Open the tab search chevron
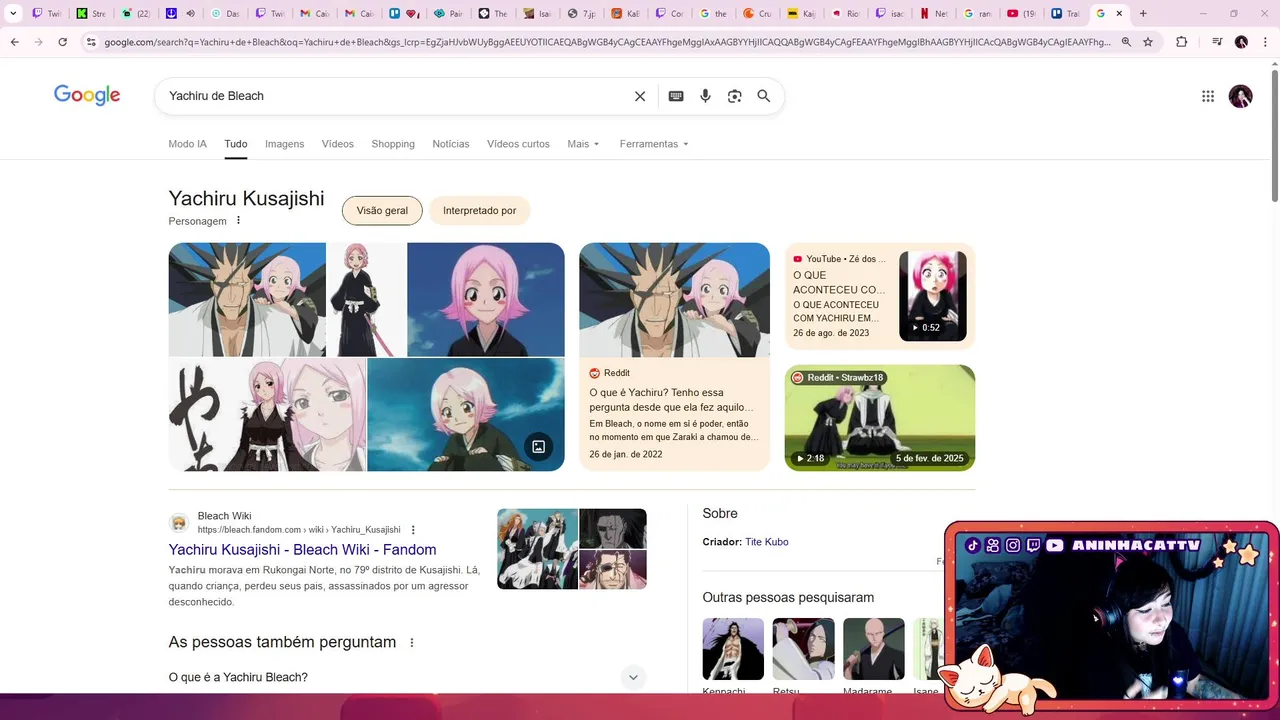Screen dimensions: 1280x720 13,13
